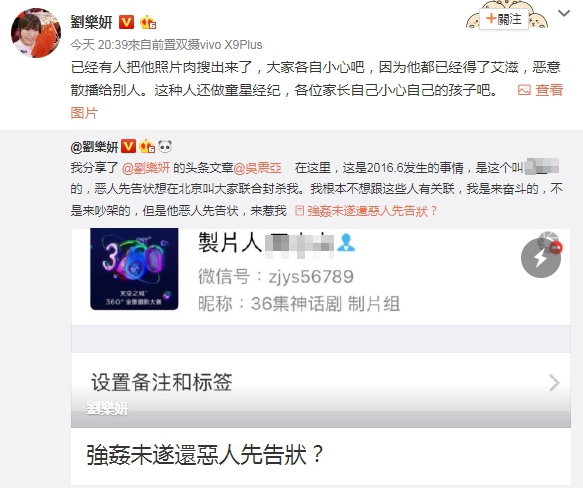Screen dimensions: 583x488
Task: Open @劉樂妍 mention in repost text
Action: [146, 168]
